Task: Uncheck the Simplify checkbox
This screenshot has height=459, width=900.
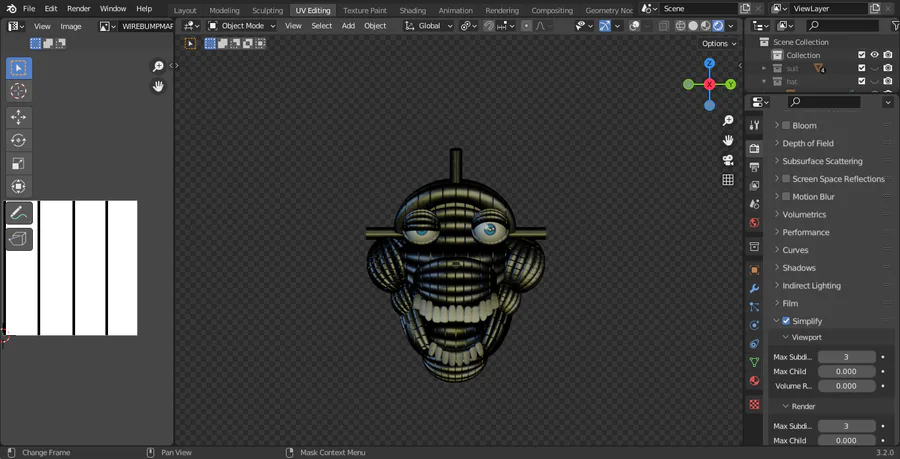Action: (x=786, y=321)
